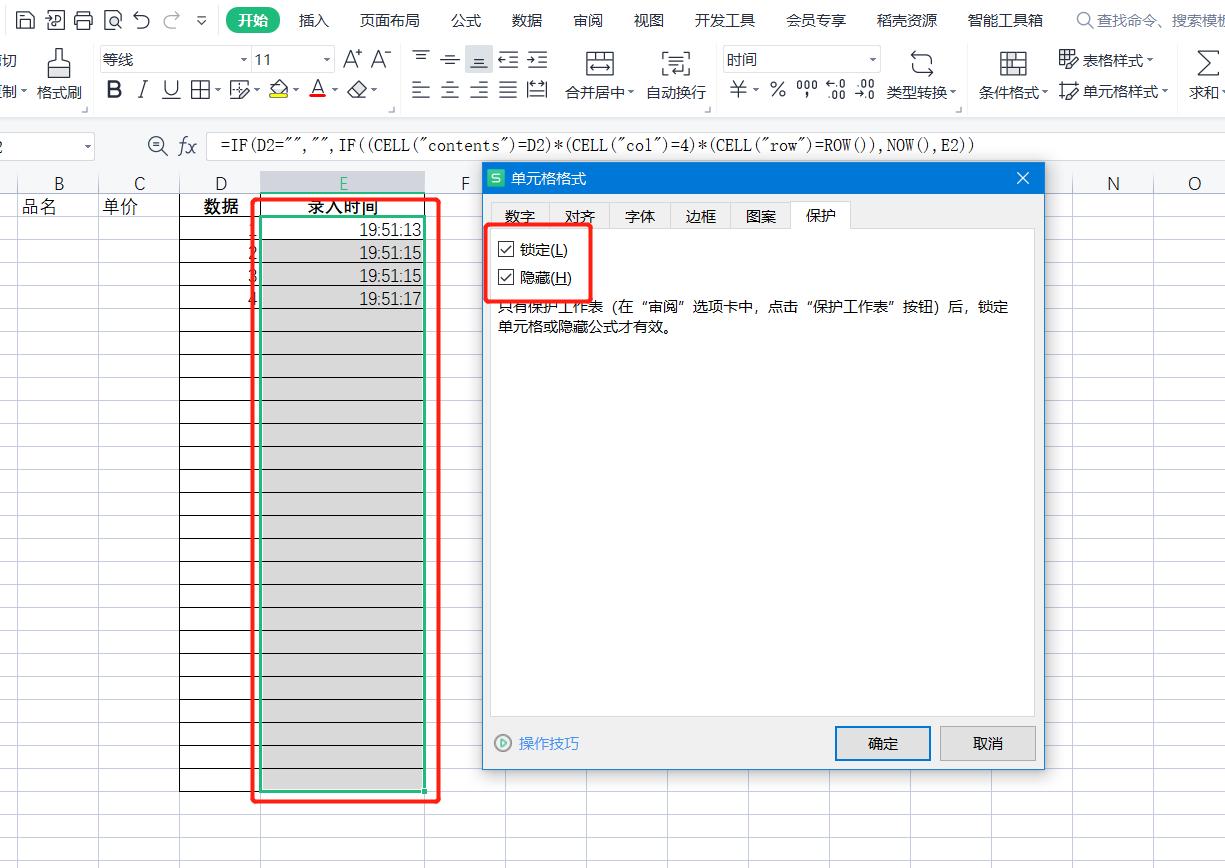1225x868 pixels.
Task: Pick the yellow fill color swatch
Action: [x=280, y=90]
